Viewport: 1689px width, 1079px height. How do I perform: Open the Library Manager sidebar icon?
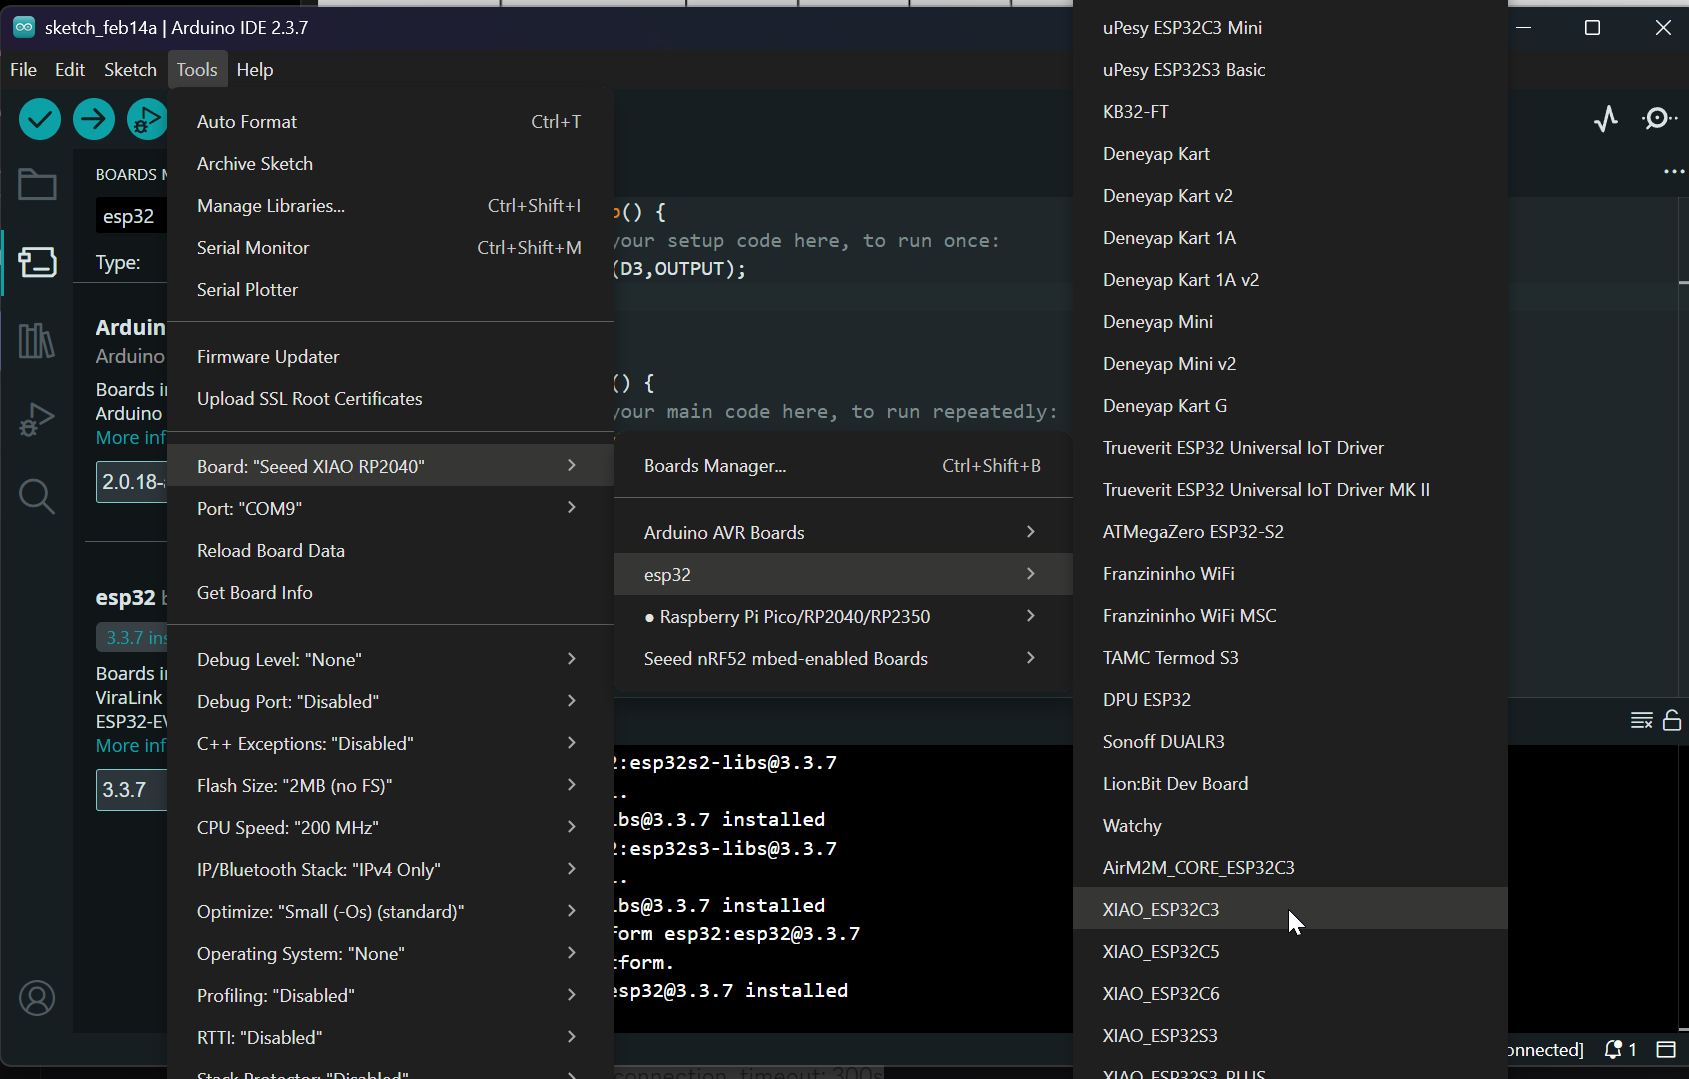pos(36,340)
